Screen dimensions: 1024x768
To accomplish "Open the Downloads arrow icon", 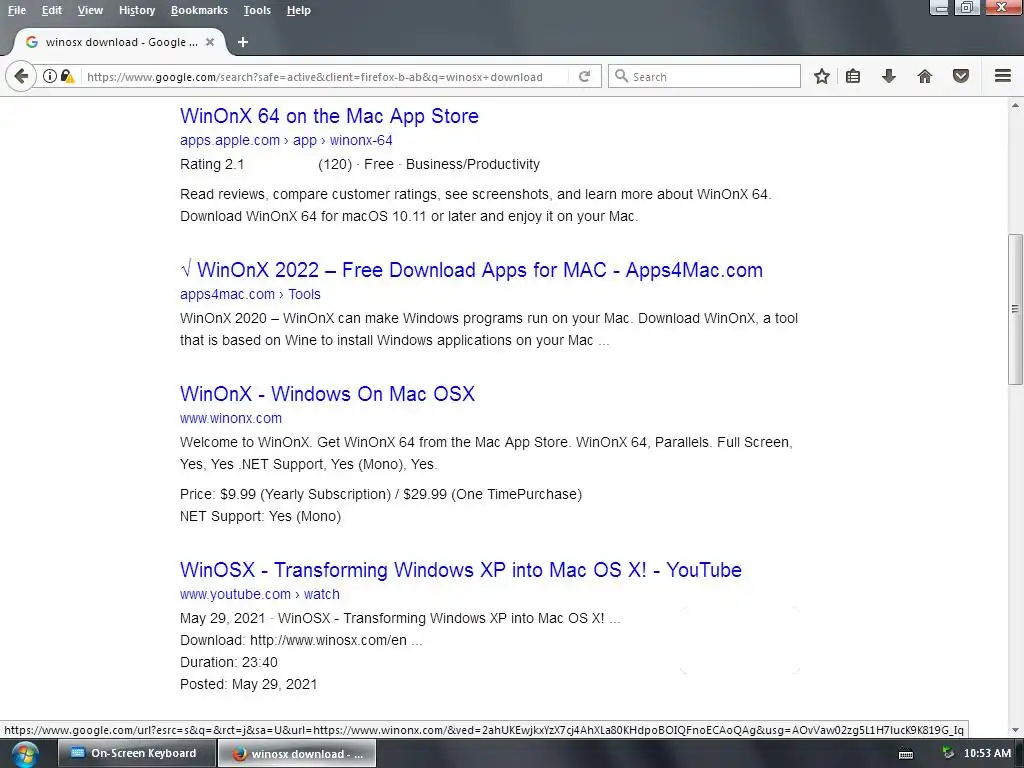I will (x=889, y=76).
